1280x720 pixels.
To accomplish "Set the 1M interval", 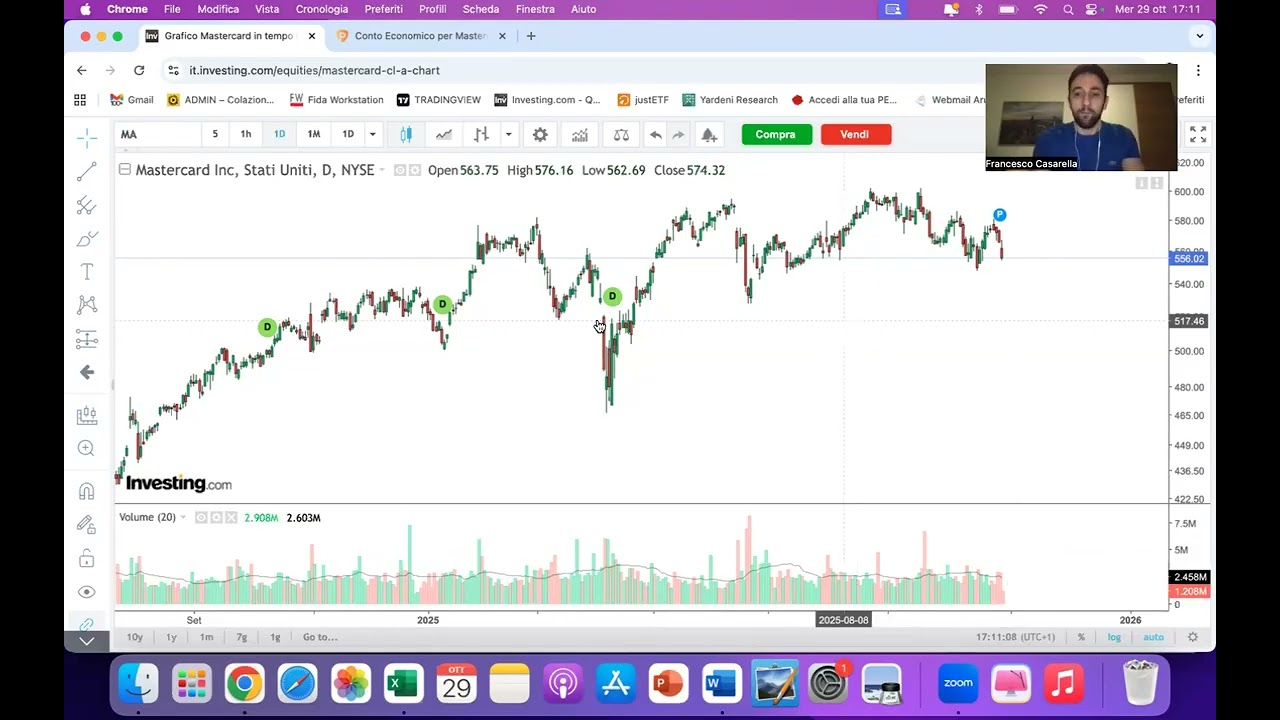I will (x=314, y=134).
